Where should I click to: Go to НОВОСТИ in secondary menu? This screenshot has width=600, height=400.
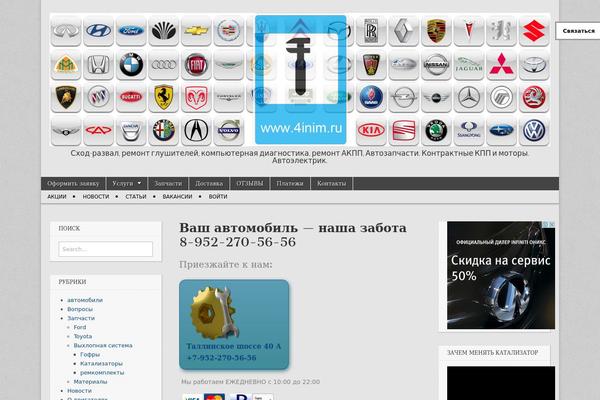click(x=96, y=196)
